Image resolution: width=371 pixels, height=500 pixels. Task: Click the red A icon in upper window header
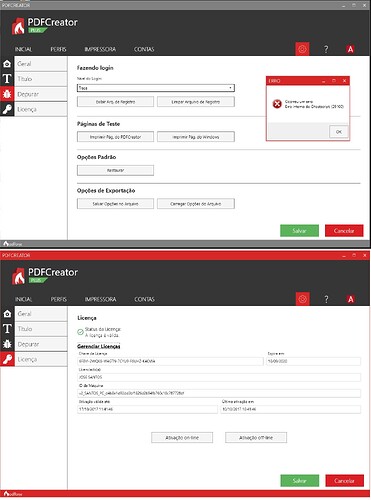point(350,49)
